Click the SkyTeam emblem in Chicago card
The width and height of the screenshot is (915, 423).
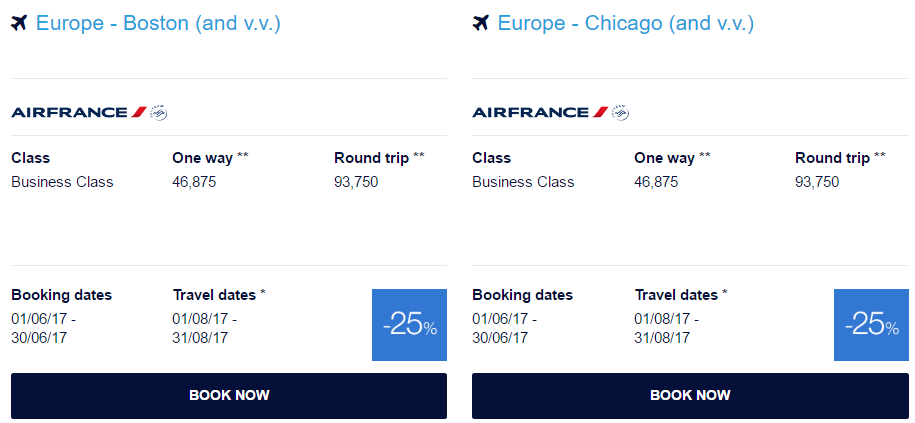pos(620,112)
